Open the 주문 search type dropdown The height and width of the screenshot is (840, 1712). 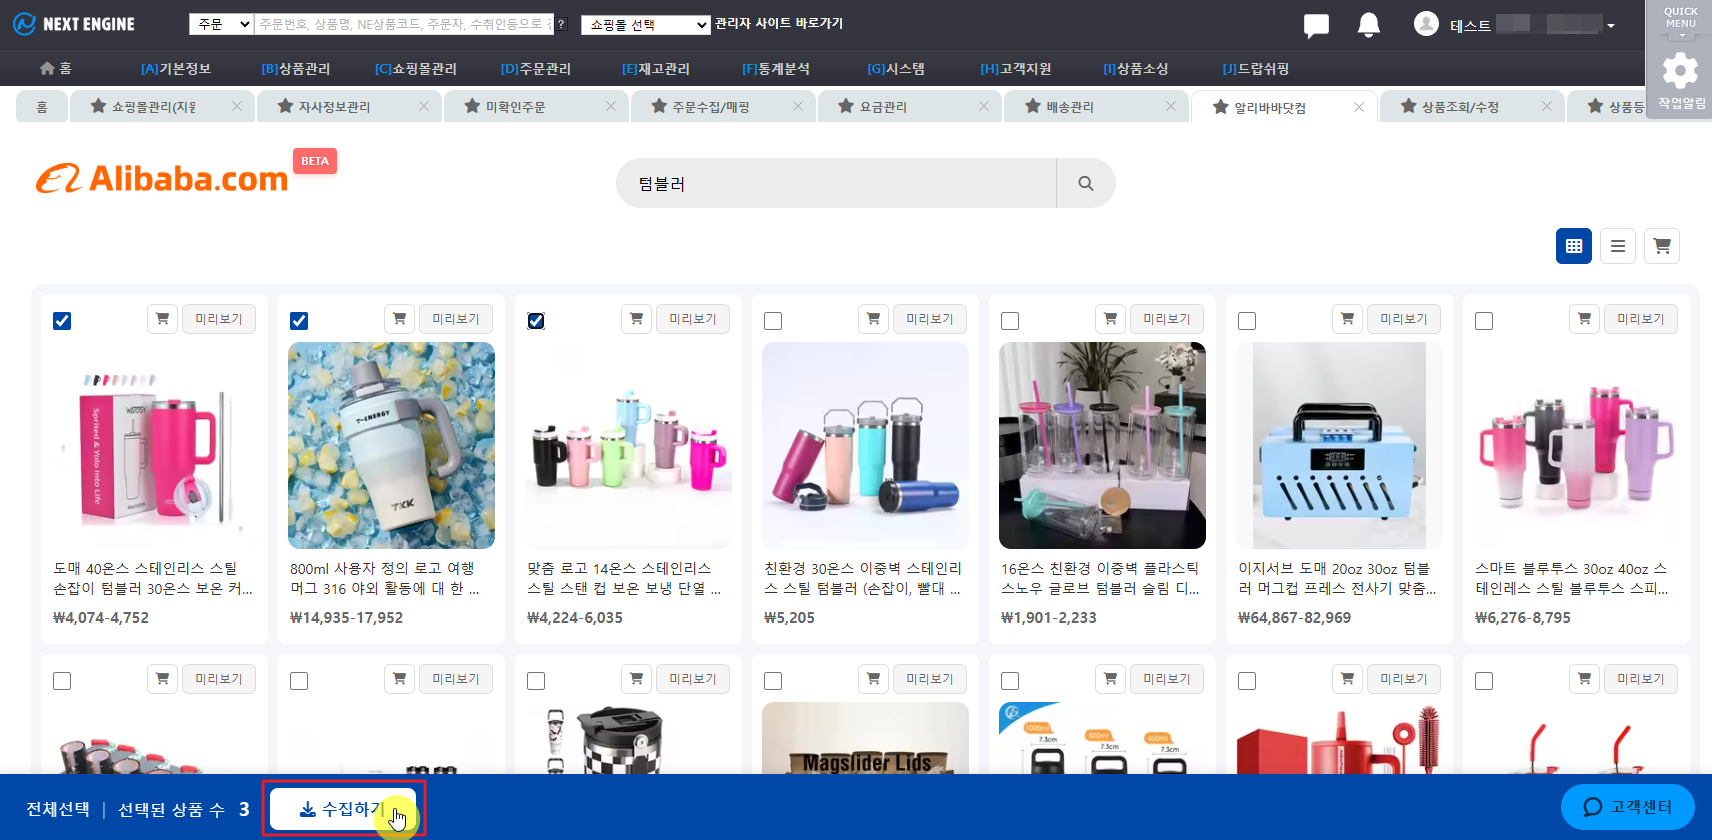pos(221,24)
